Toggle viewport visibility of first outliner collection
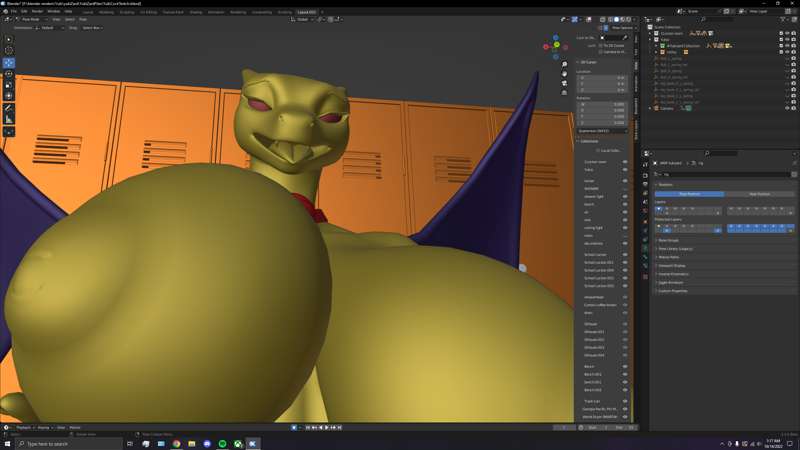This screenshot has height=450, width=800. [787, 33]
